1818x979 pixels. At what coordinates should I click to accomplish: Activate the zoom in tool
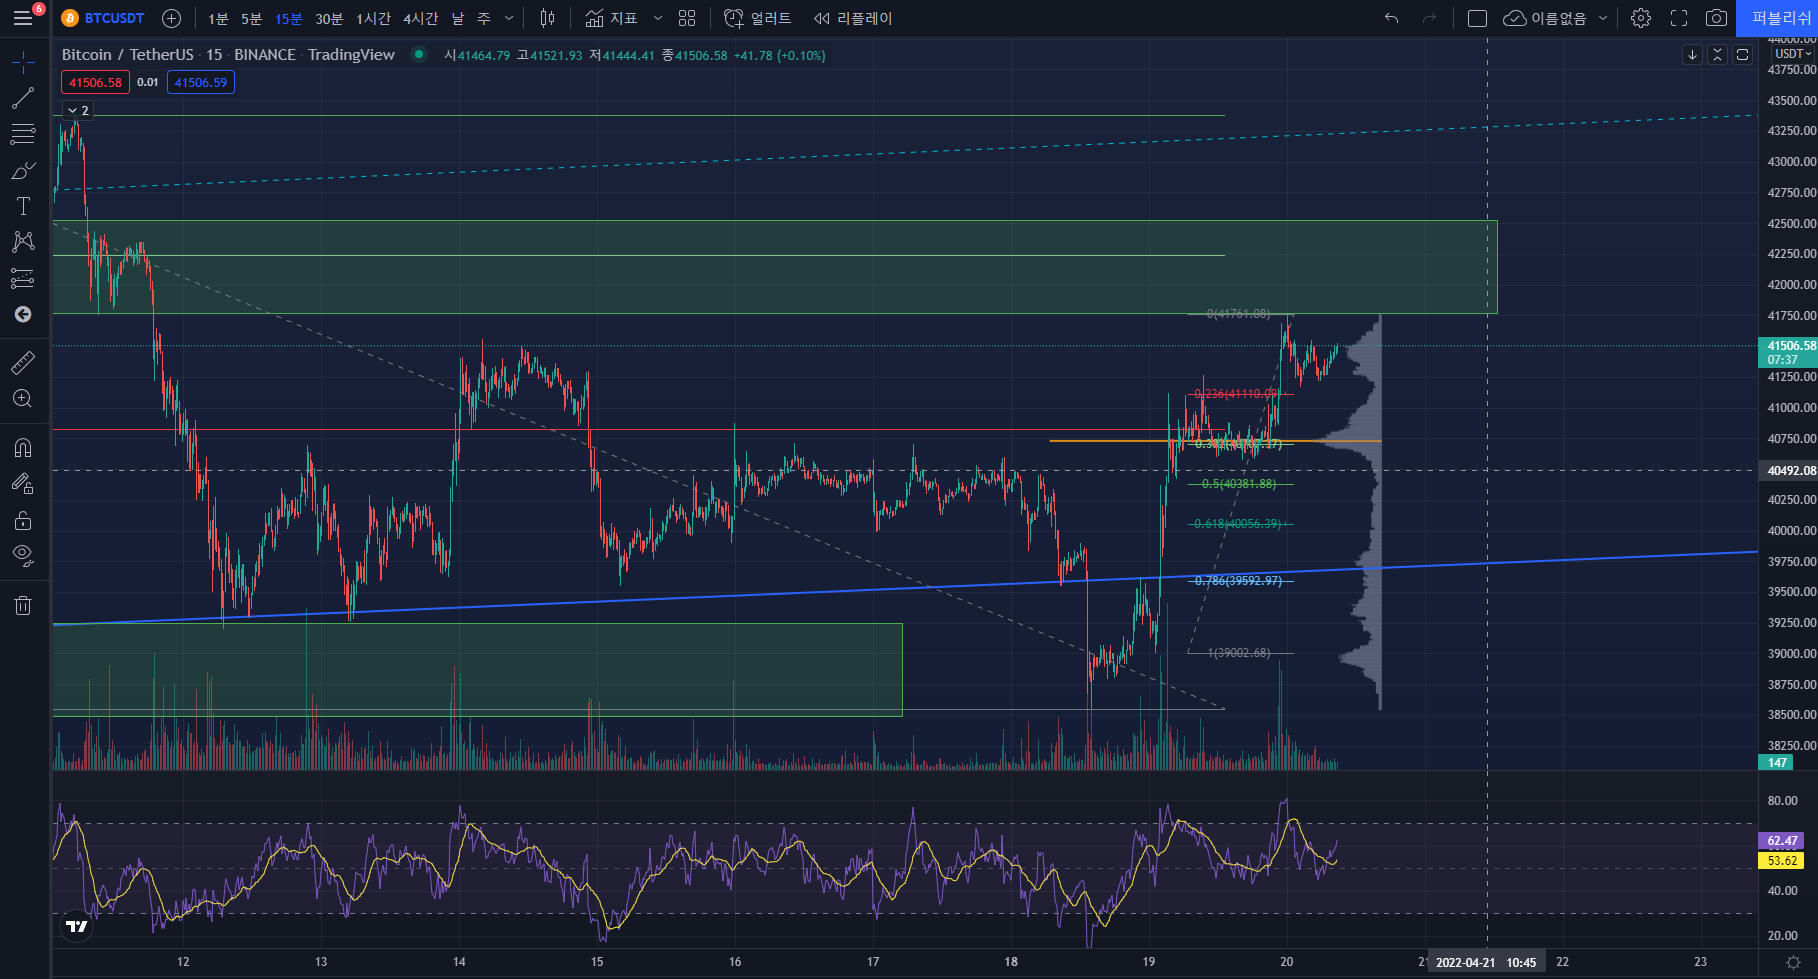pyautogui.click(x=23, y=398)
